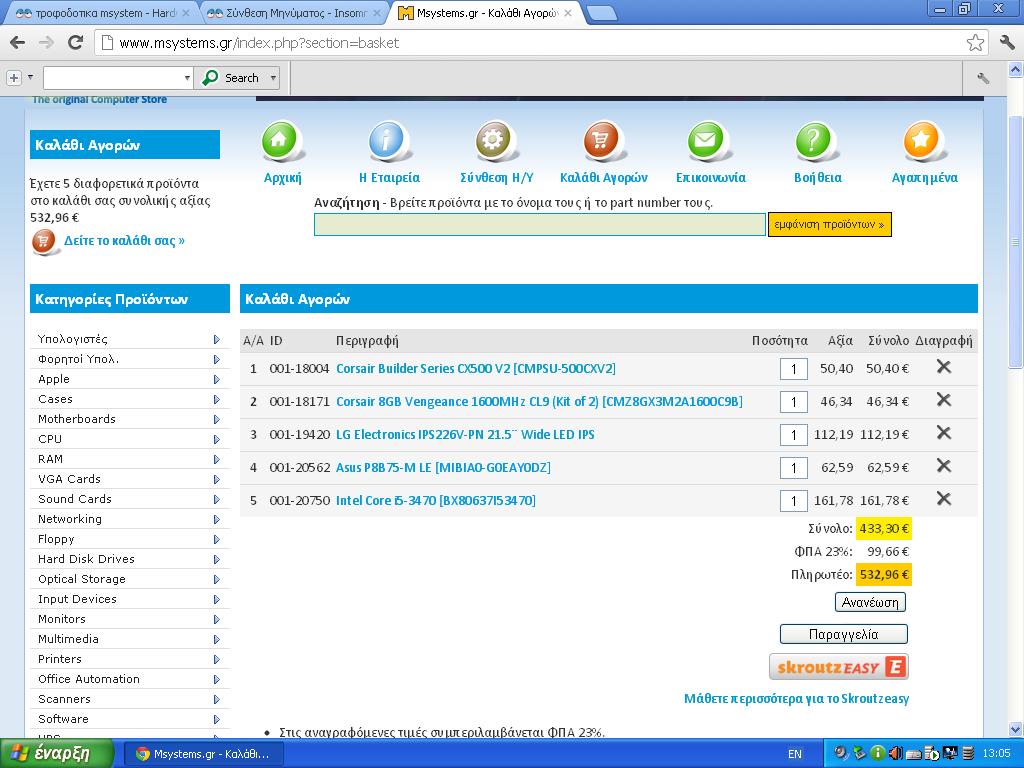Click the Παραγγελία order button
1024x768 pixels.
coord(844,634)
